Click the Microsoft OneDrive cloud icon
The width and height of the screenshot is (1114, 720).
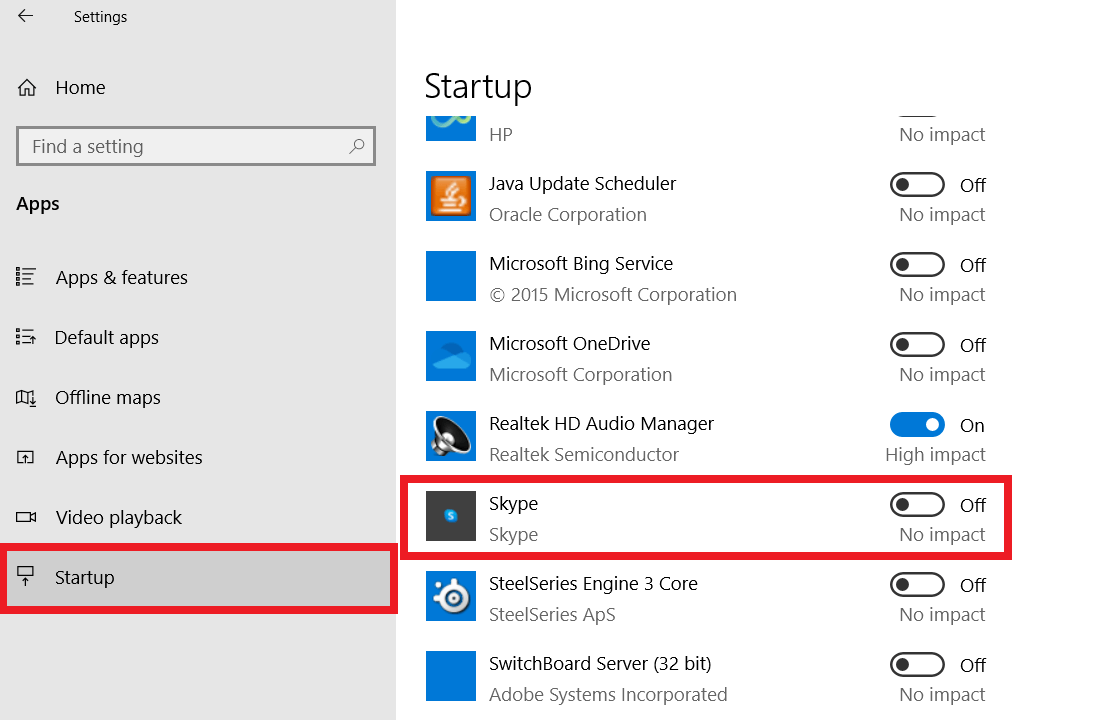(x=450, y=355)
